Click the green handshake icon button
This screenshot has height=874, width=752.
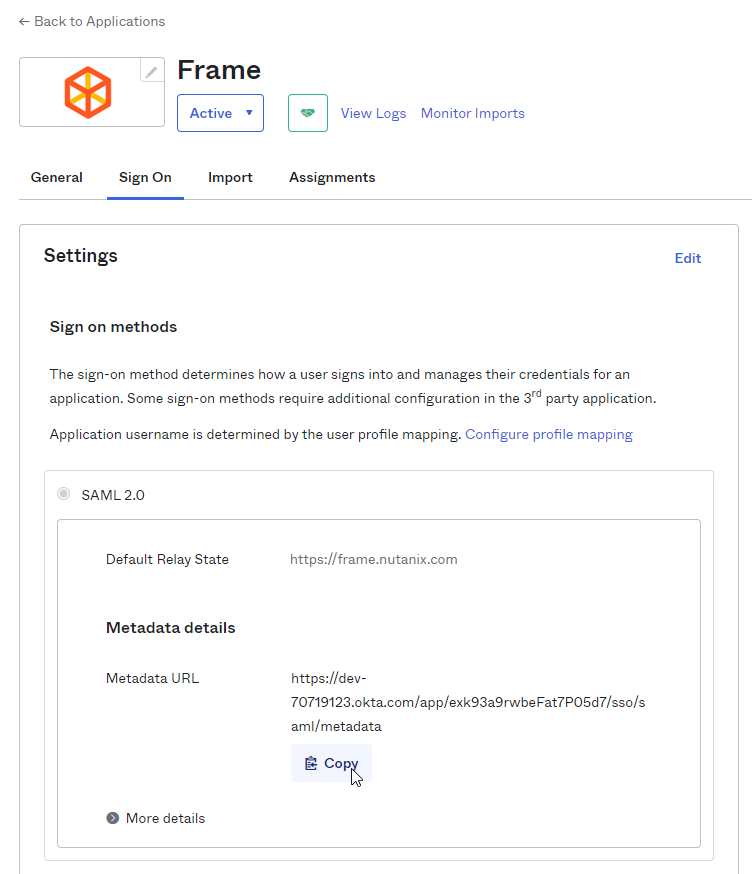point(308,113)
